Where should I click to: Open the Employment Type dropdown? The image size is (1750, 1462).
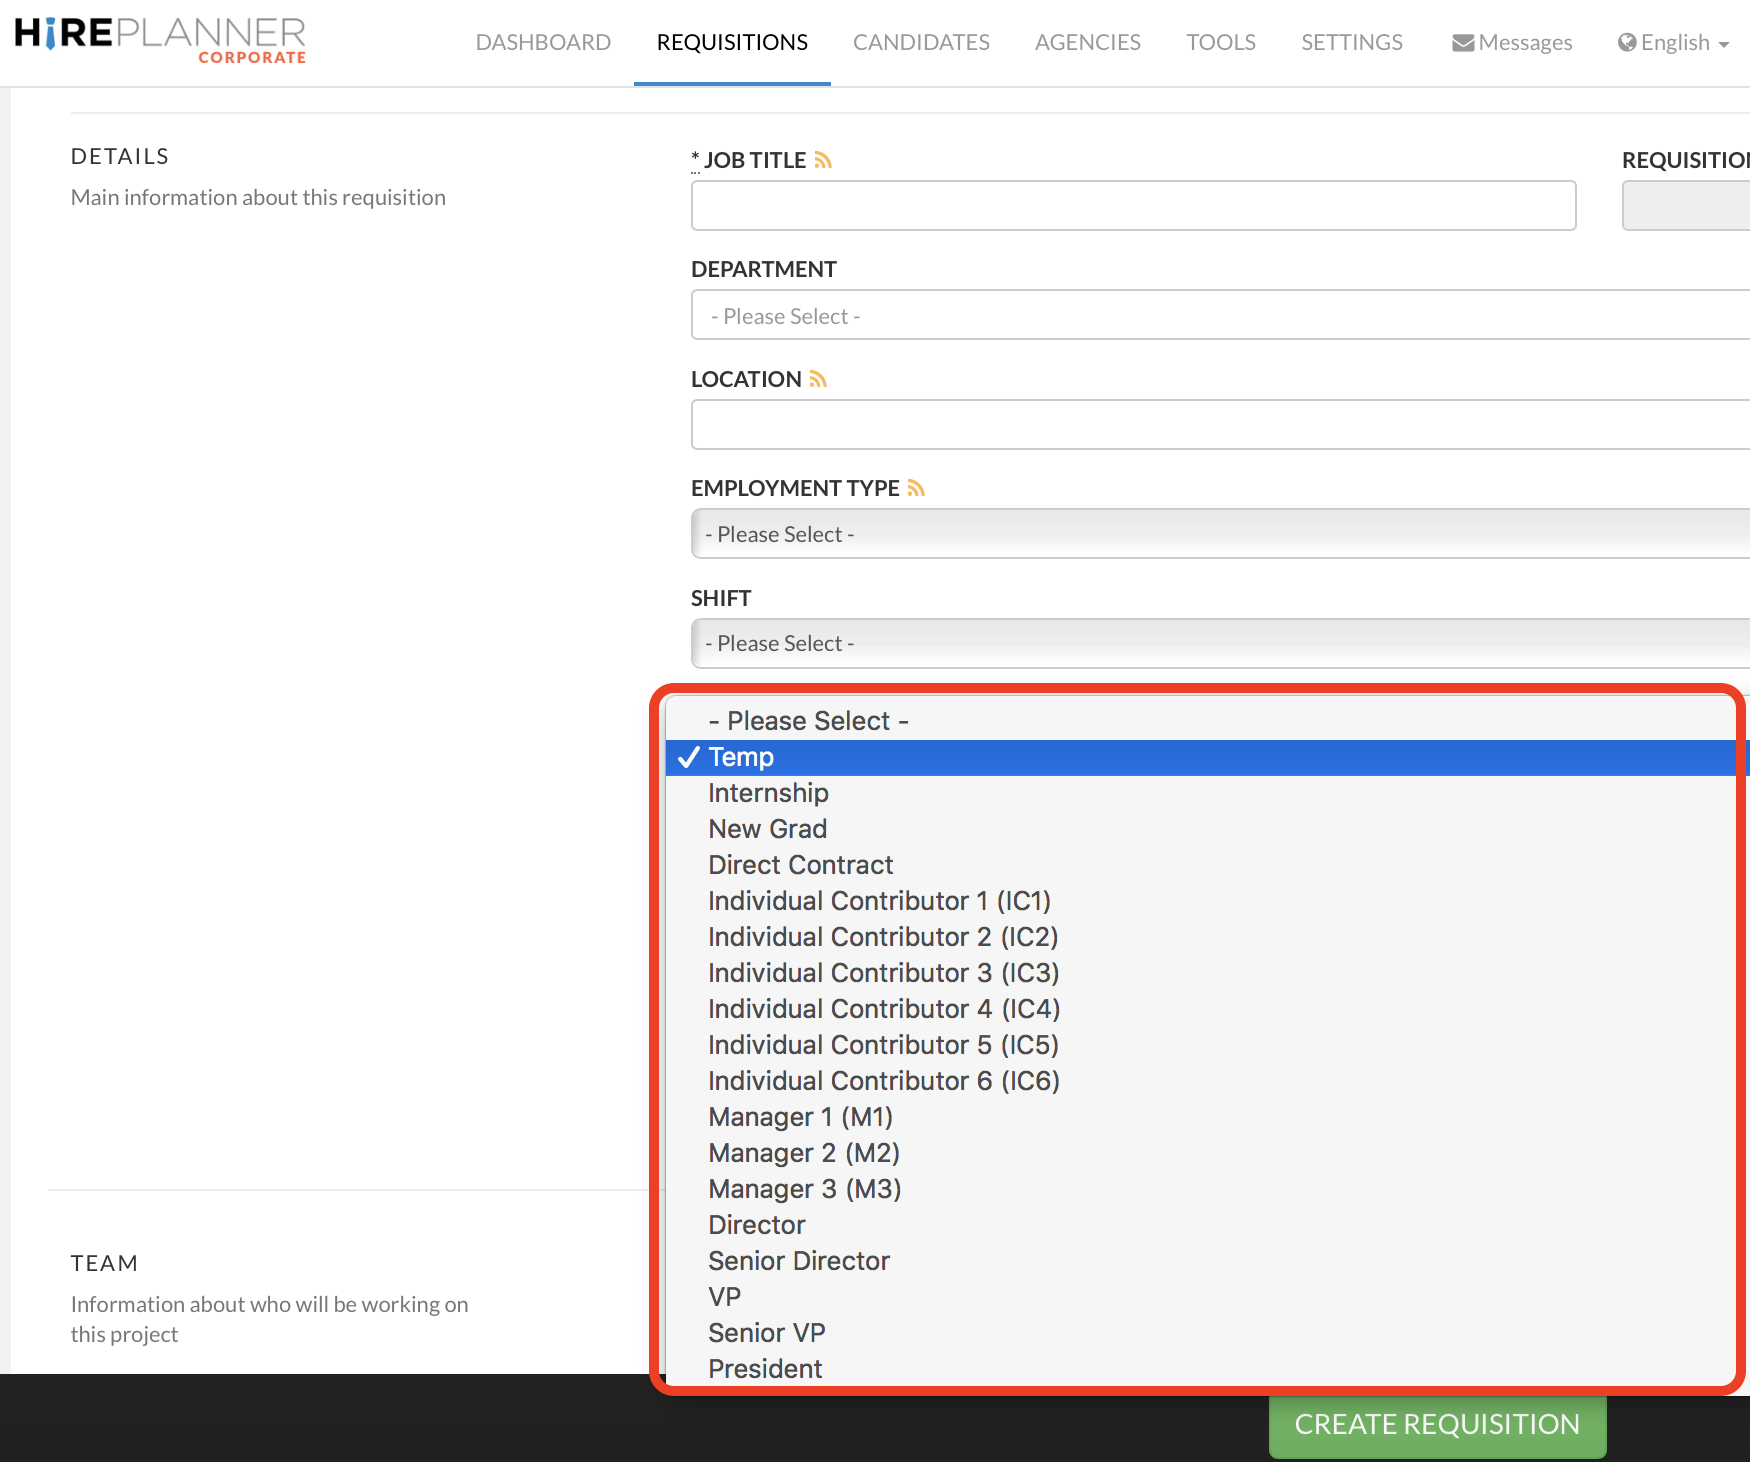point(1220,534)
